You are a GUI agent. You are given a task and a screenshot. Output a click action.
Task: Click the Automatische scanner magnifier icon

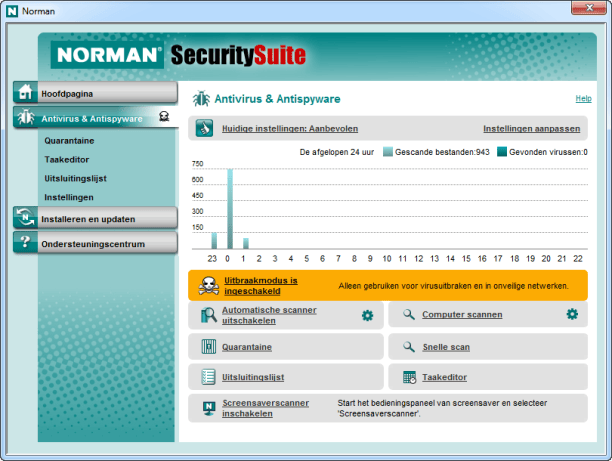point(209,315)
